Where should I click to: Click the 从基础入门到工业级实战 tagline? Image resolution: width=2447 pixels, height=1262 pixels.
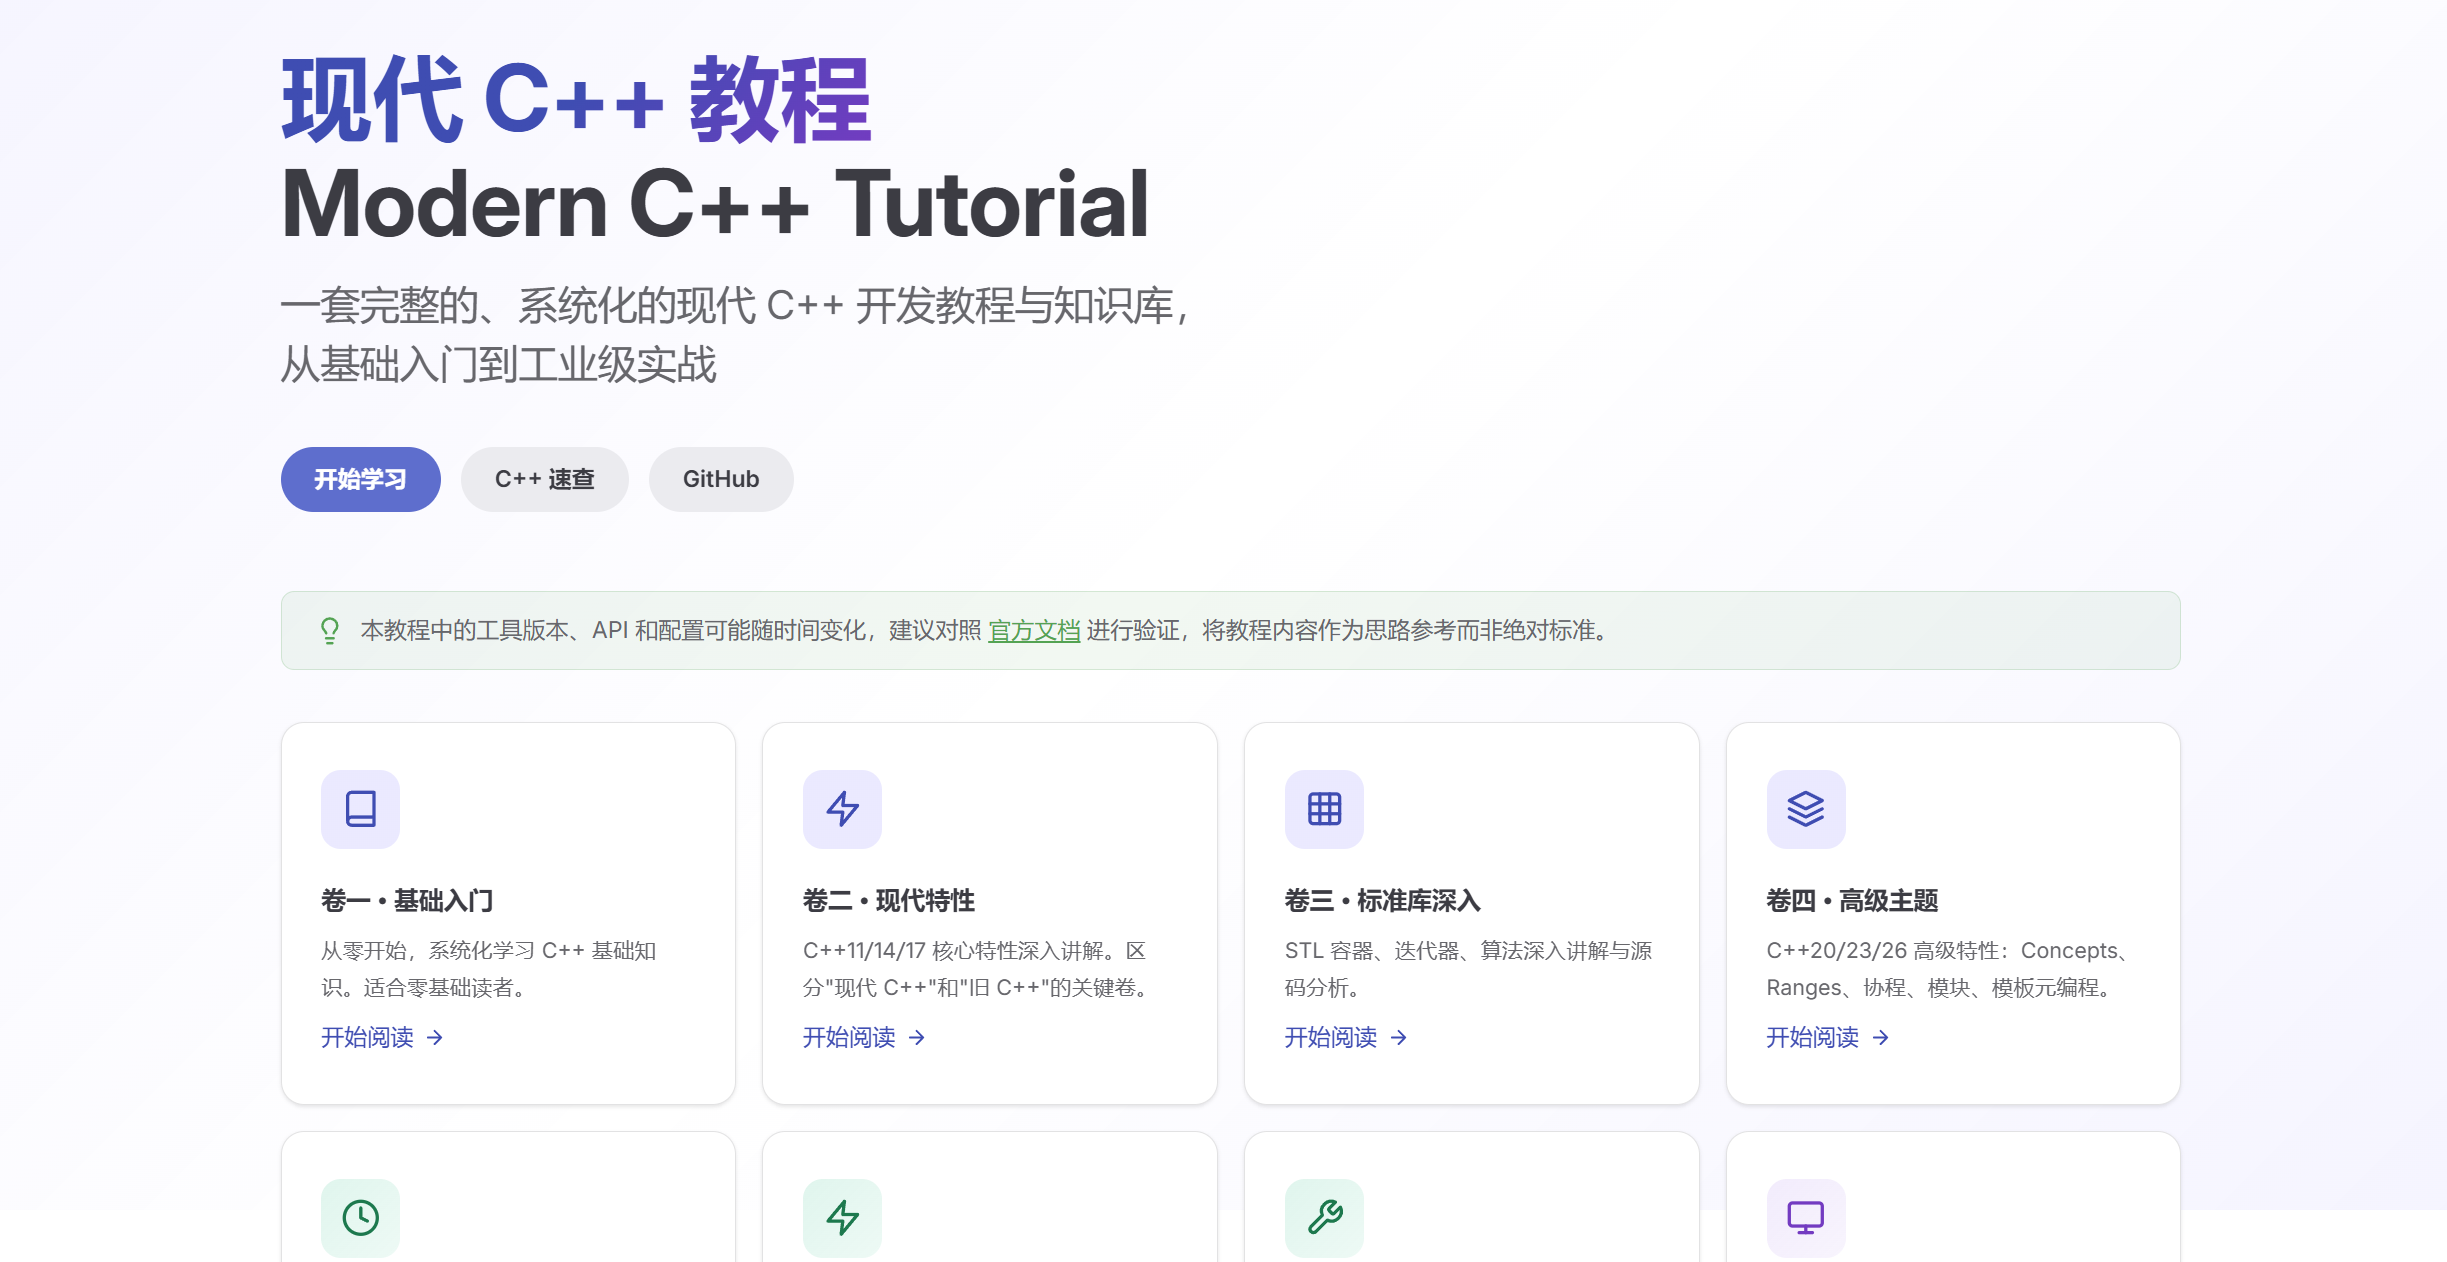click(x=498, y=365)
